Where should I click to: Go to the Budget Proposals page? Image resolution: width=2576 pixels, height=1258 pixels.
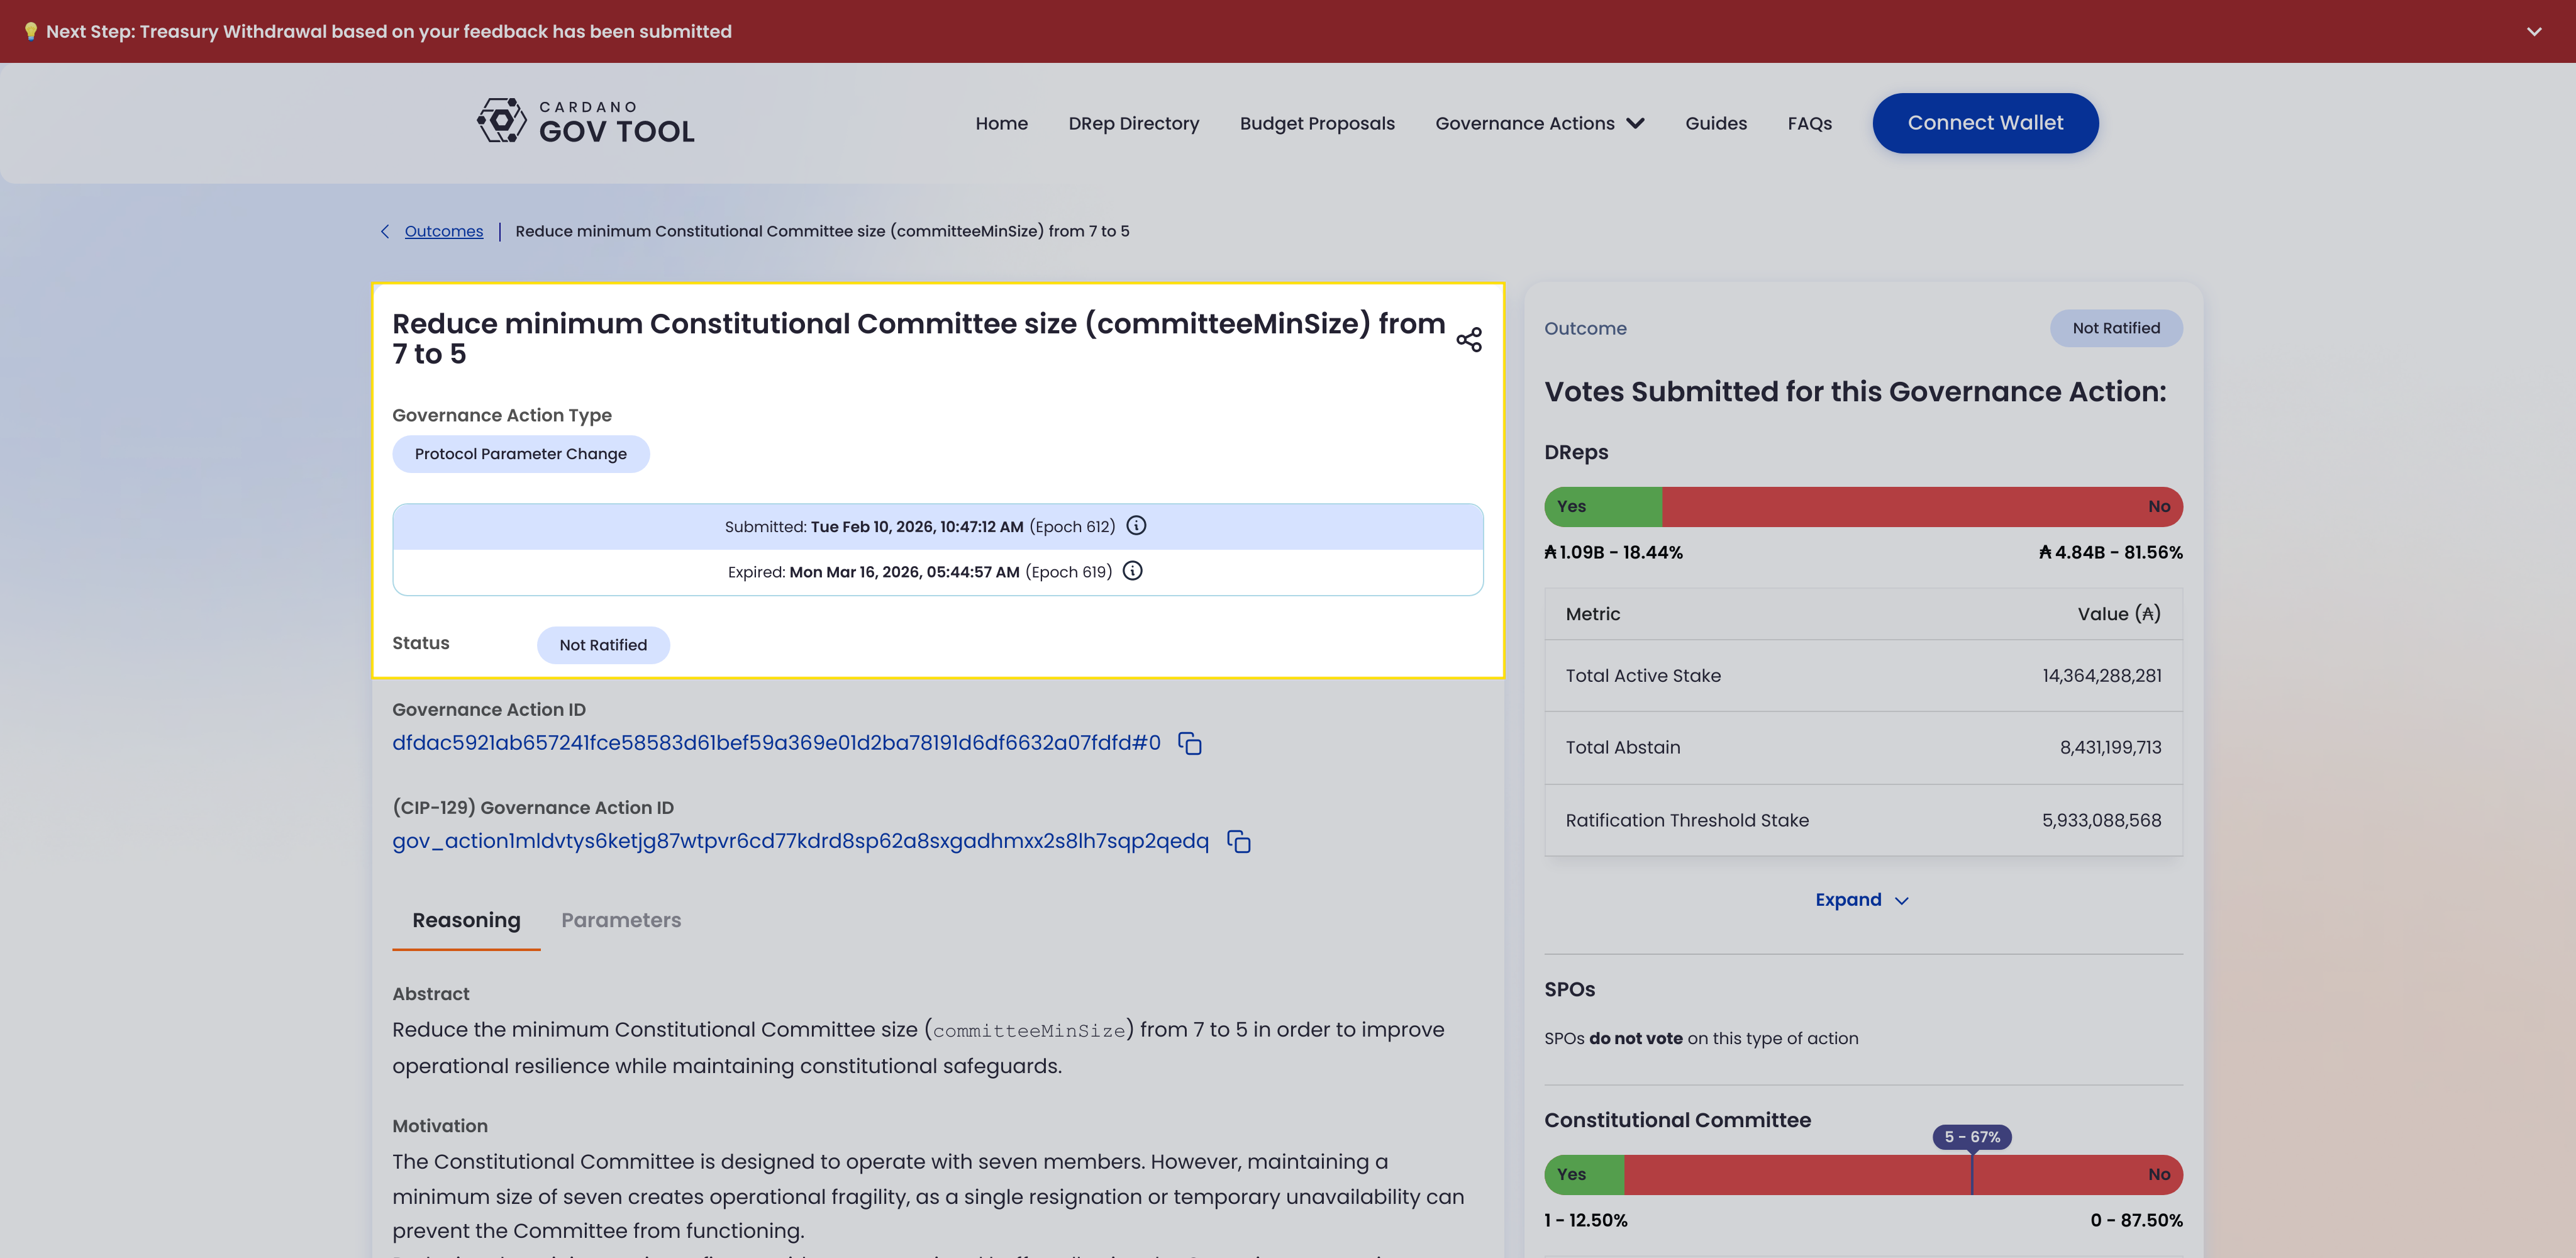(1316, 123)
